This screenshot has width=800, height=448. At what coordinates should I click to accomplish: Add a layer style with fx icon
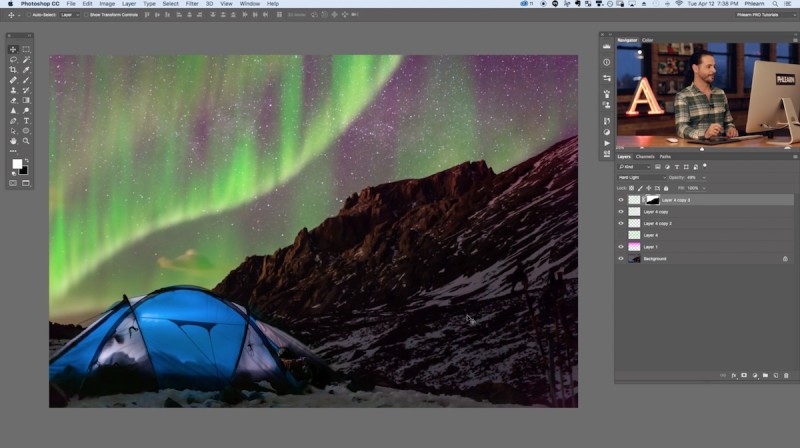[733, 375]
